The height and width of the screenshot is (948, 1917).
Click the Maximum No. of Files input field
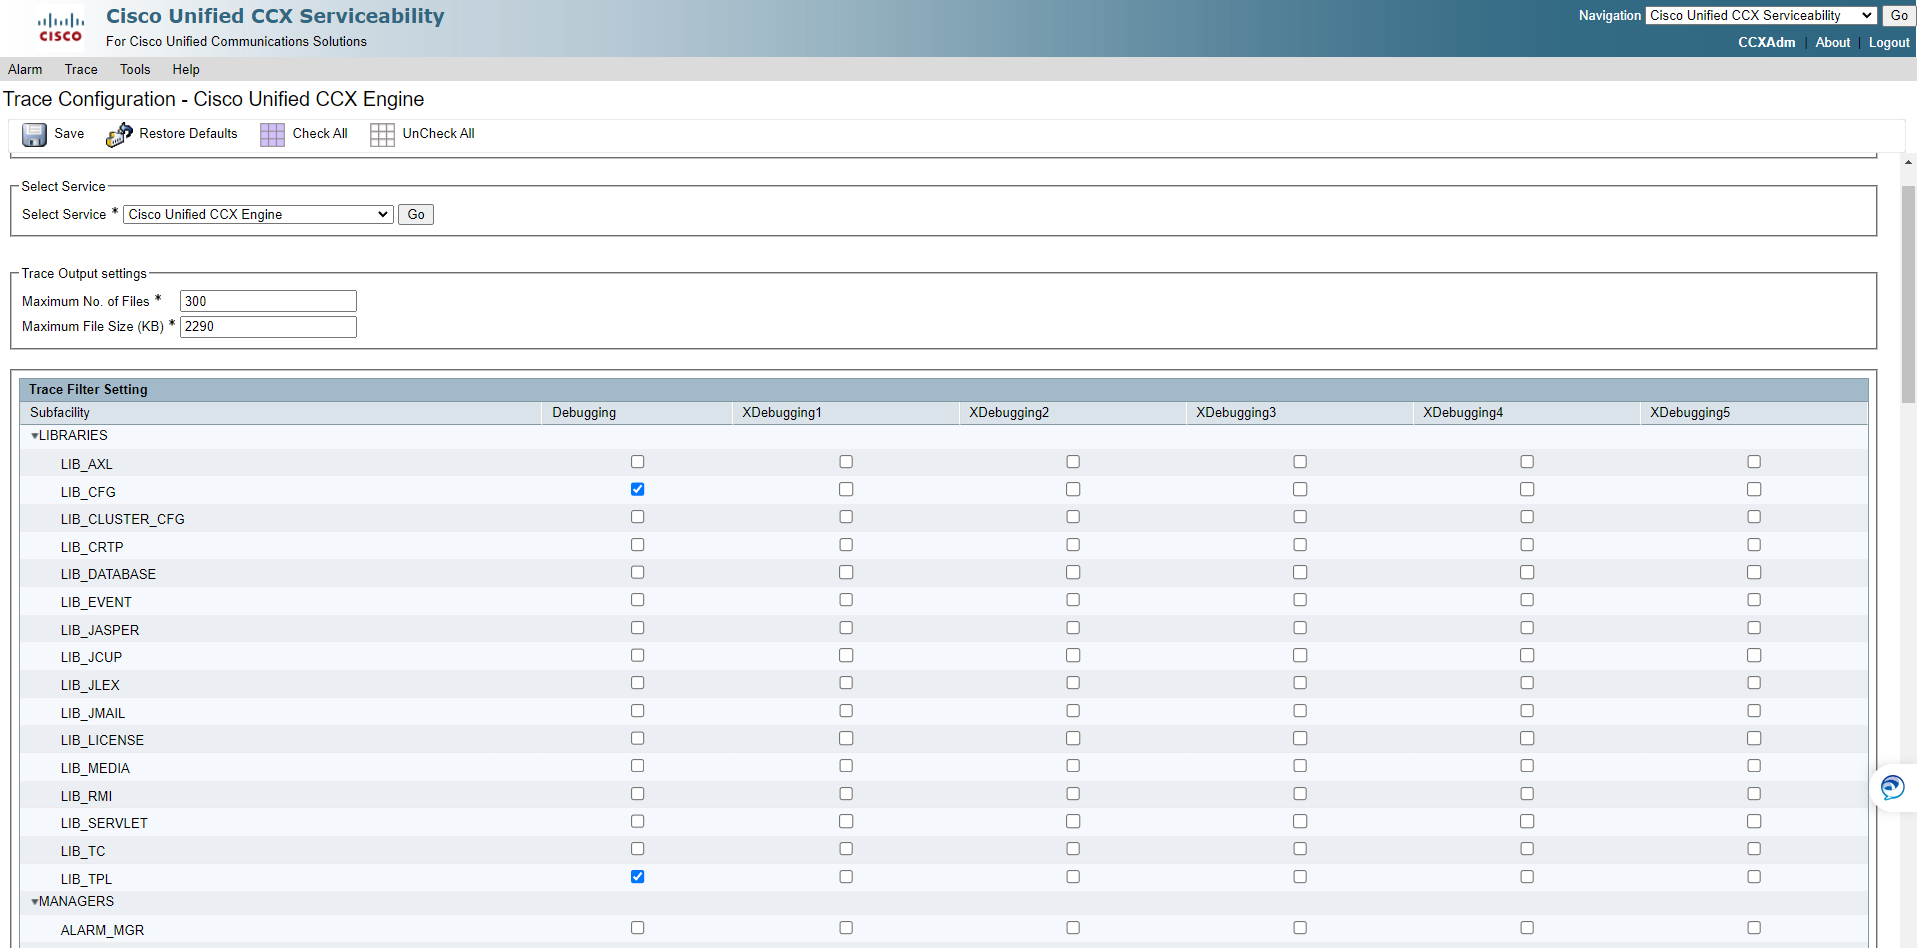coord(267,300)
